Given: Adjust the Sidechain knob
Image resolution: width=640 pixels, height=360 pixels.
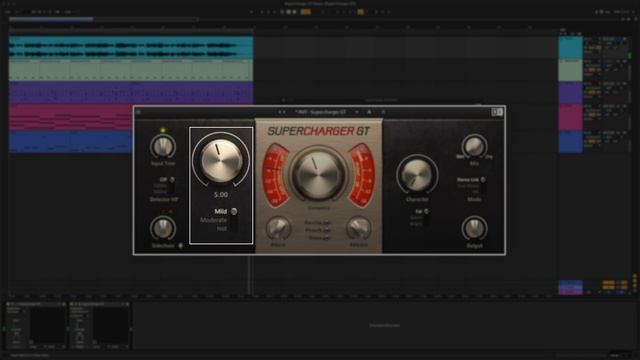Looking at the screenshot, I should coord(163,228).
